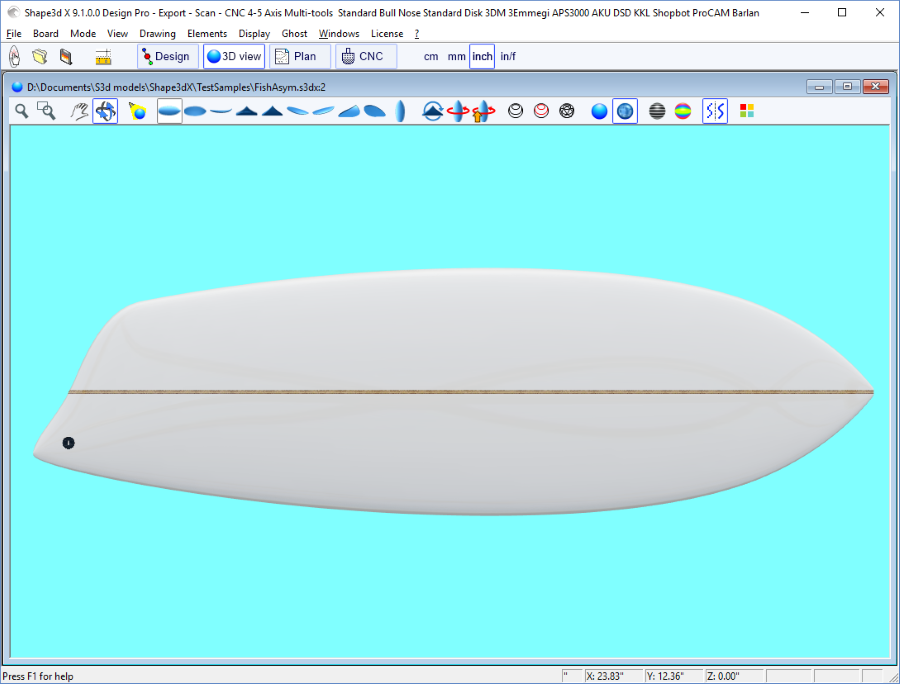Expand the Windows menu
The width and height of the screenshot is (900, 684).
point(339,33)
